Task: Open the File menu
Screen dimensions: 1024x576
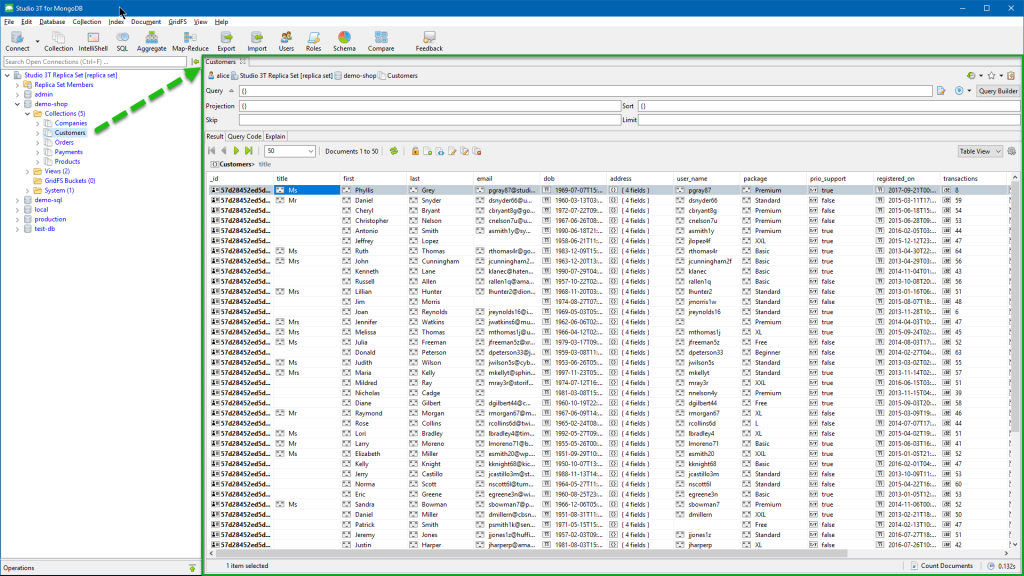Action: [x=9, y=22]
